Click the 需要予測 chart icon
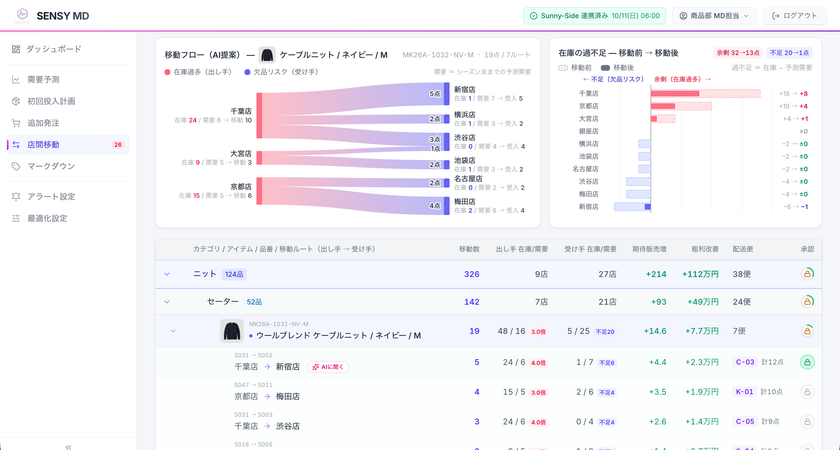 (16, 80)
